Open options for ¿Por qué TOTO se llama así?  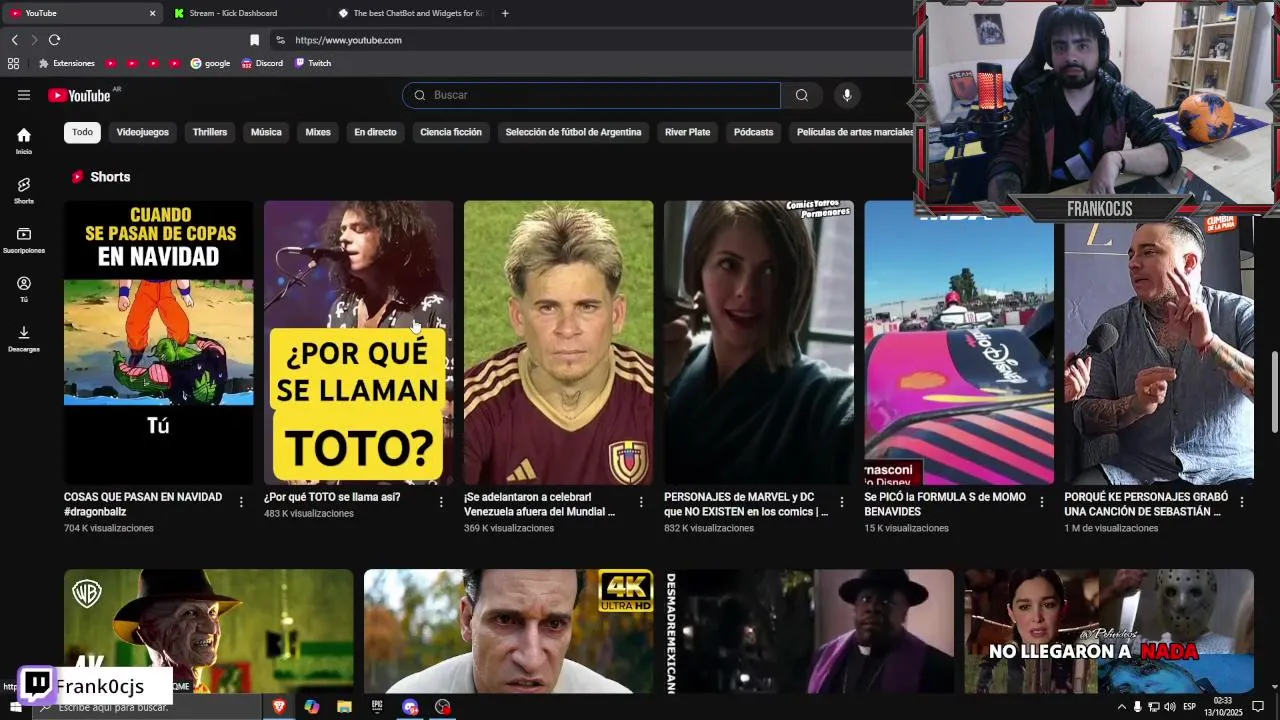pyautogui.click(x=441, y=502)
